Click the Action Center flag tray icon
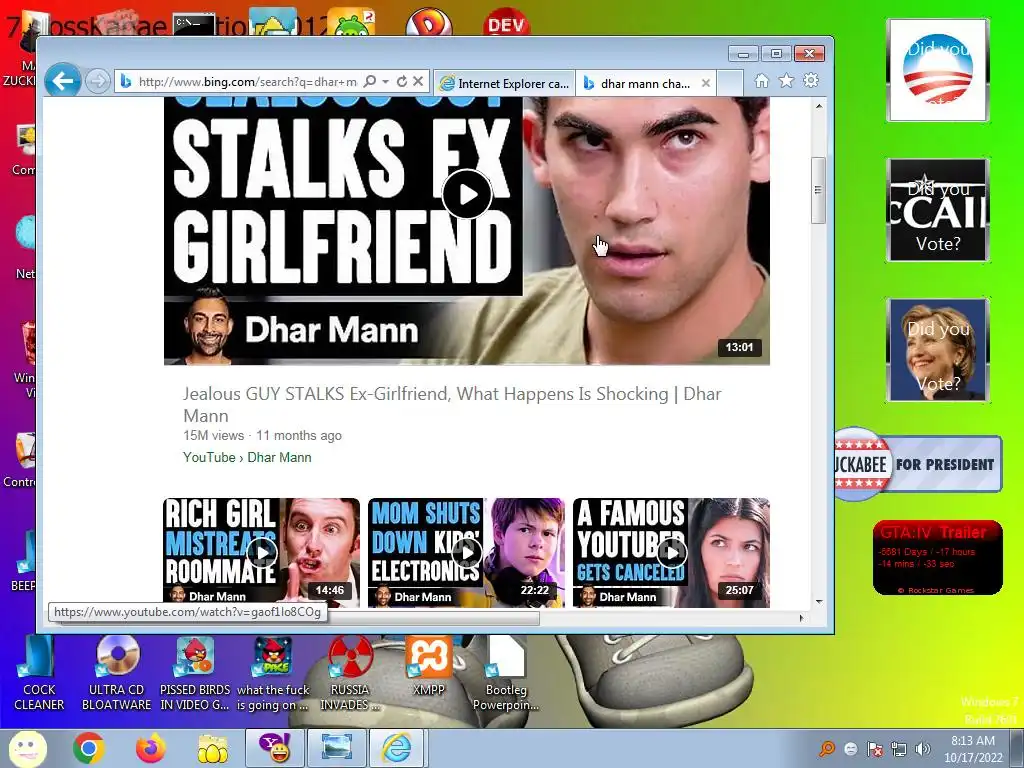This screenshot has height=768, width=1024. pos(874,748)
